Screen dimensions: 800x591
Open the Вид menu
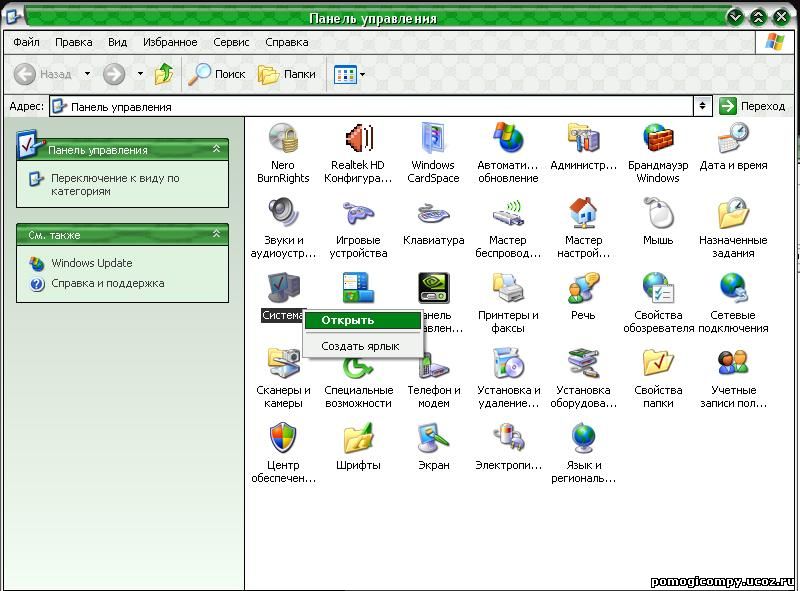point(117,42)
